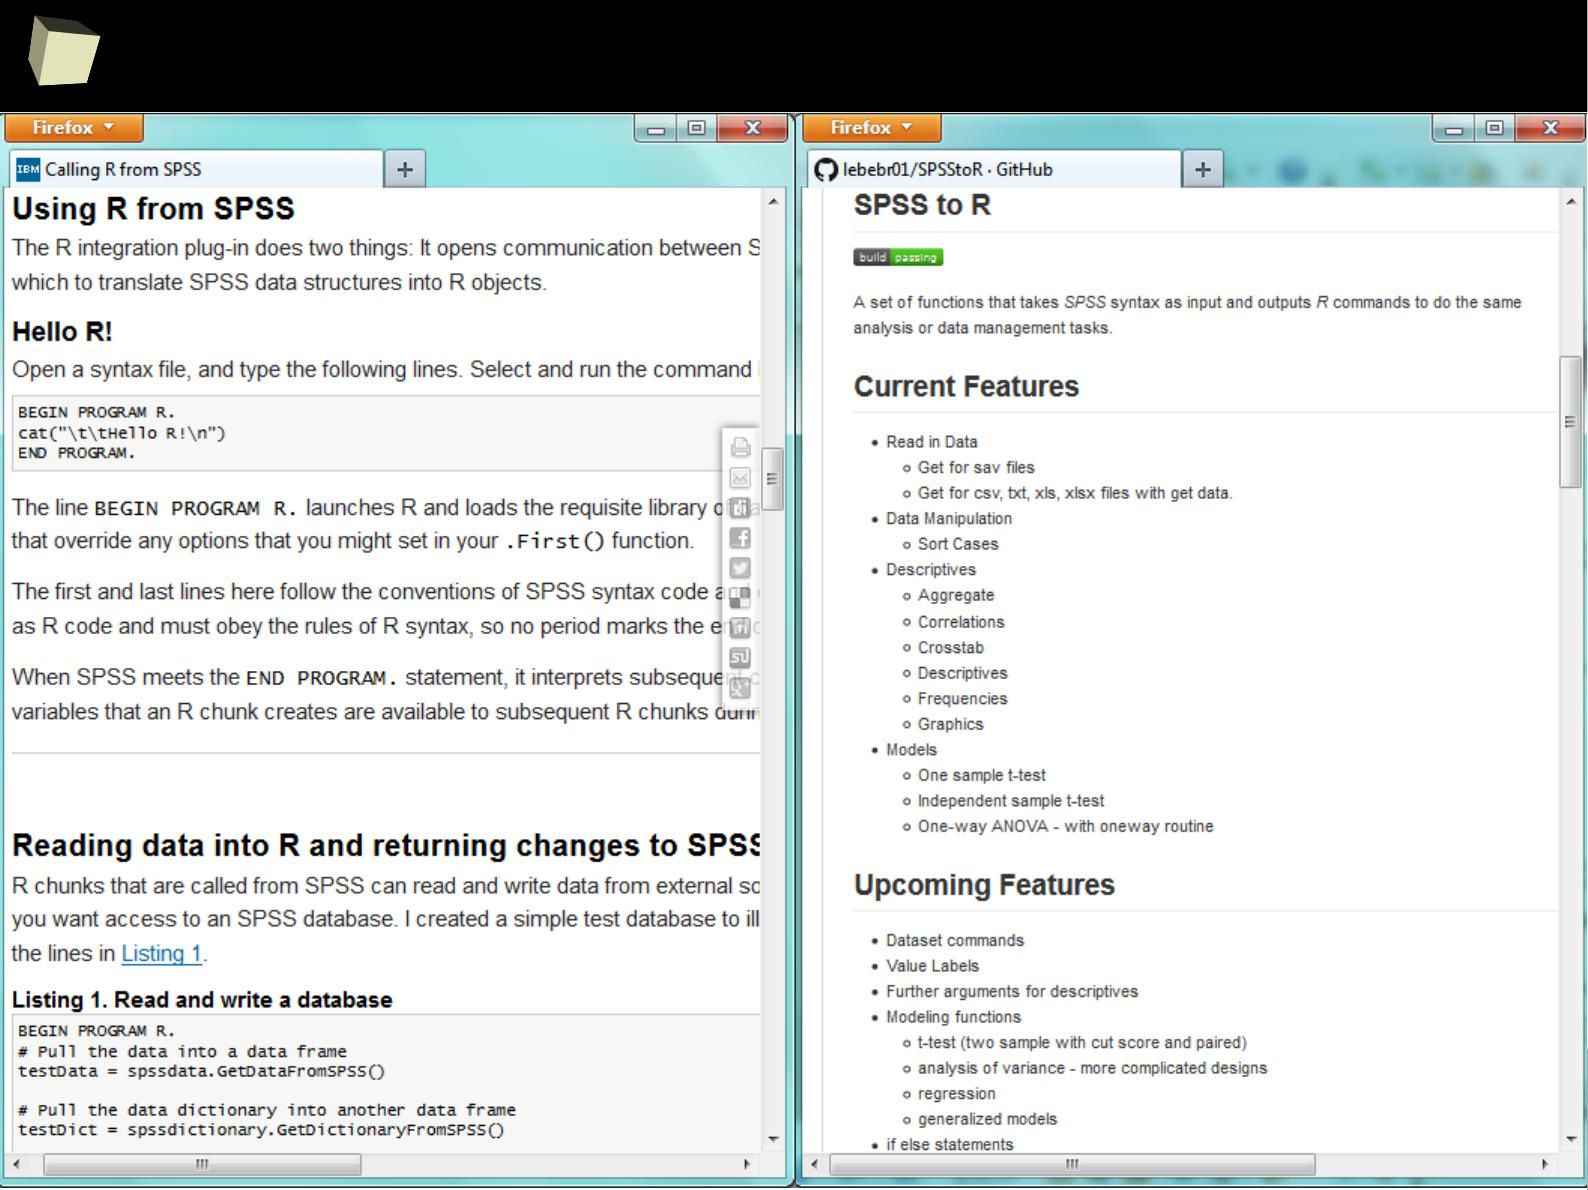The width and height of the screenshot is (1588, 1190).
Task: Share the page on Facebook icon
Action: [740, 537]
